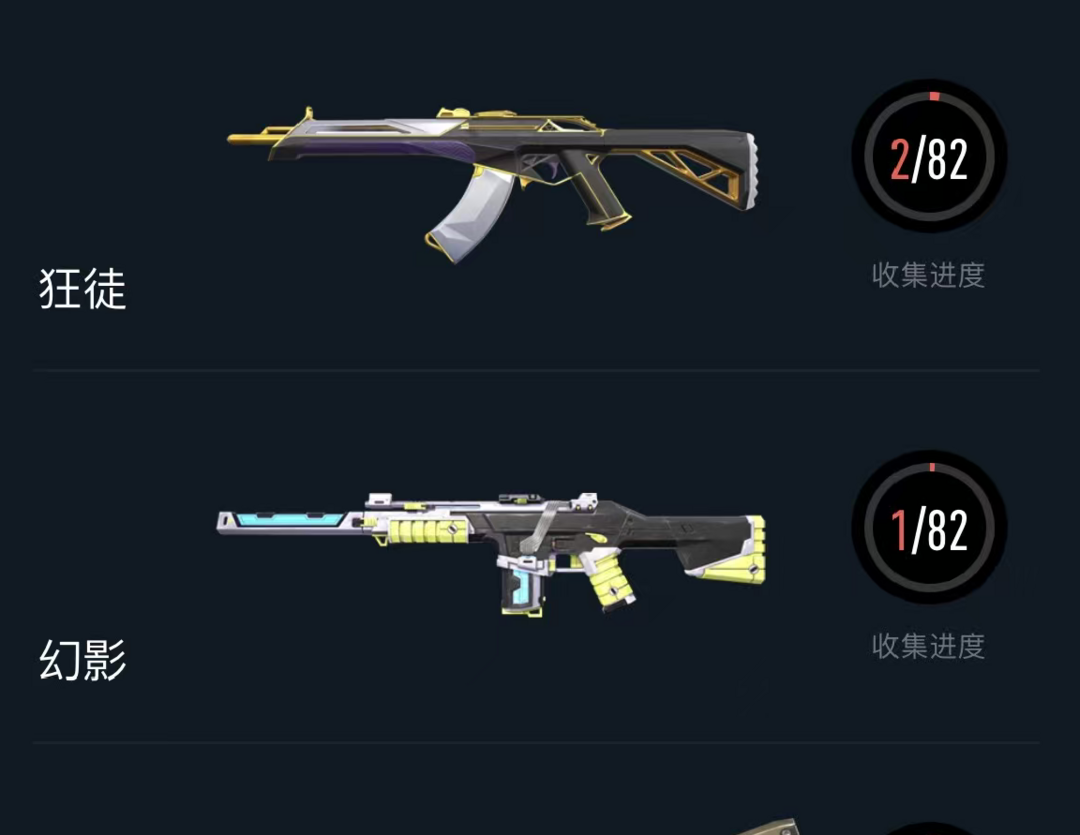
Task: Open the 1/82 collection progress ring
Action: click(929, 528)
